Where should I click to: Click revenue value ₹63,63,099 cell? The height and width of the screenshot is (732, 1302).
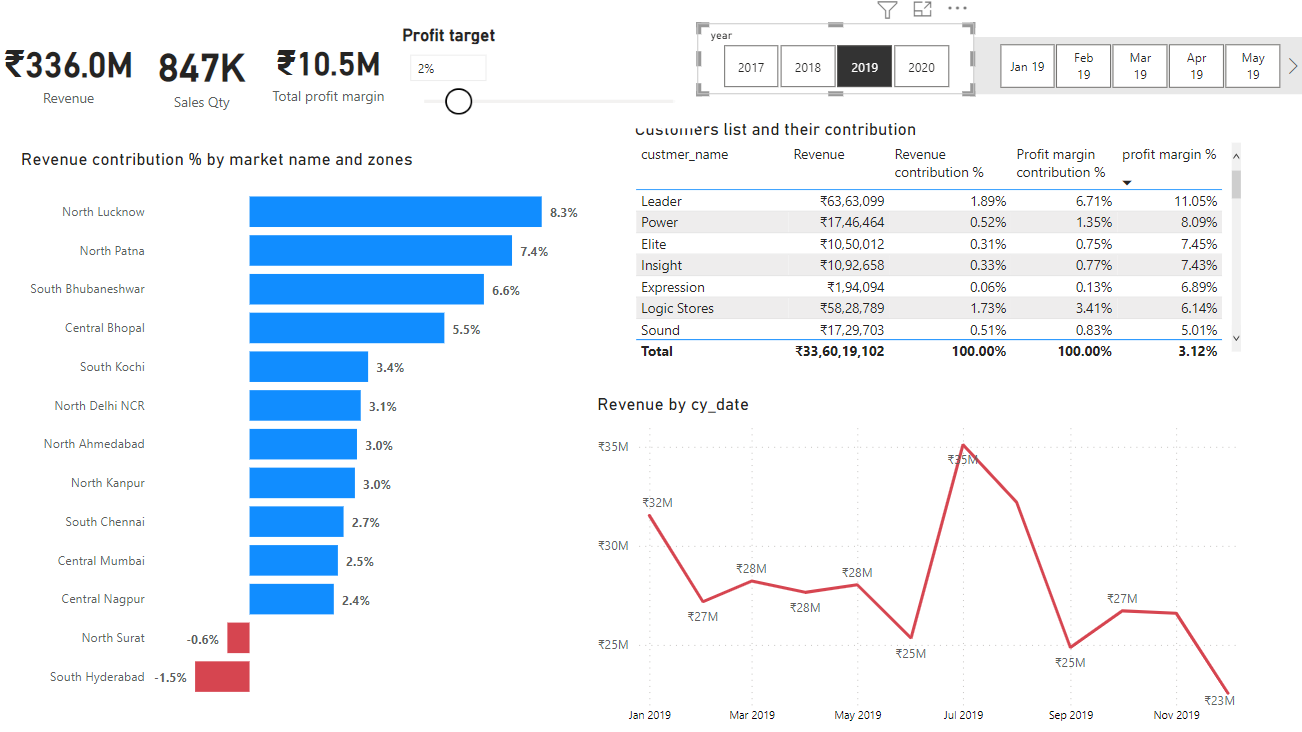[851, 201]
